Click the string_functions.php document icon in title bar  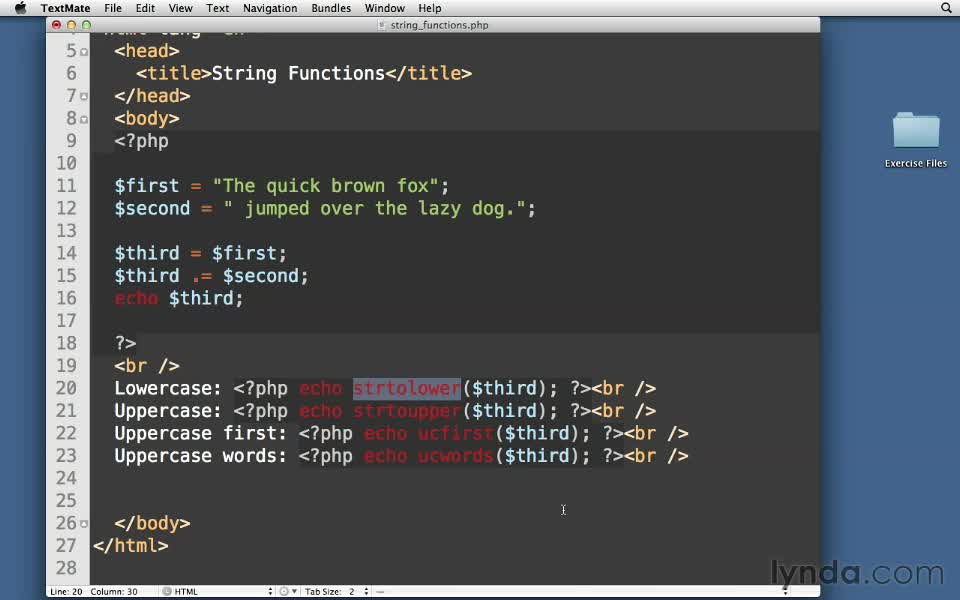pyautogui.click(x=383, y=25)
